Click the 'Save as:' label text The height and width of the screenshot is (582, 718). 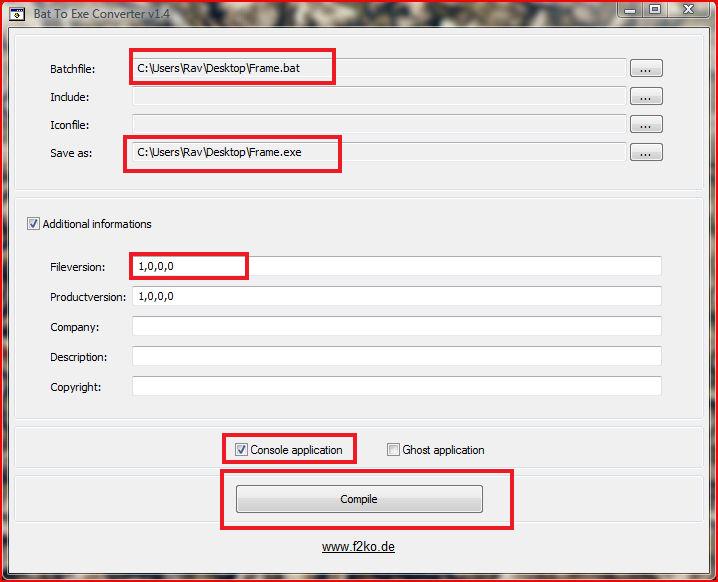[x=71, y=153]
